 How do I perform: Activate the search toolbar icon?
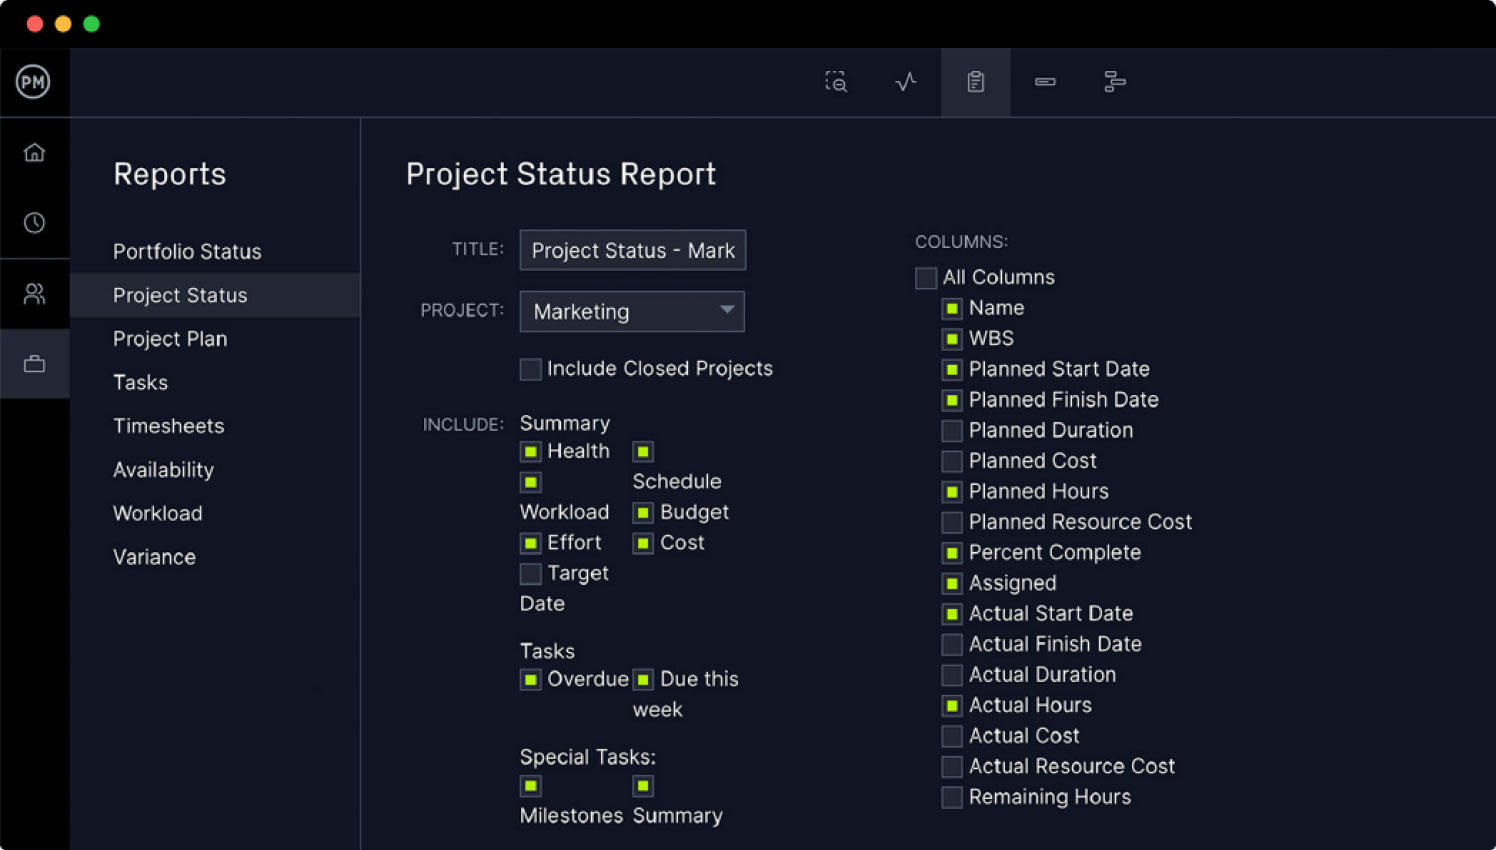click(836, 82)
